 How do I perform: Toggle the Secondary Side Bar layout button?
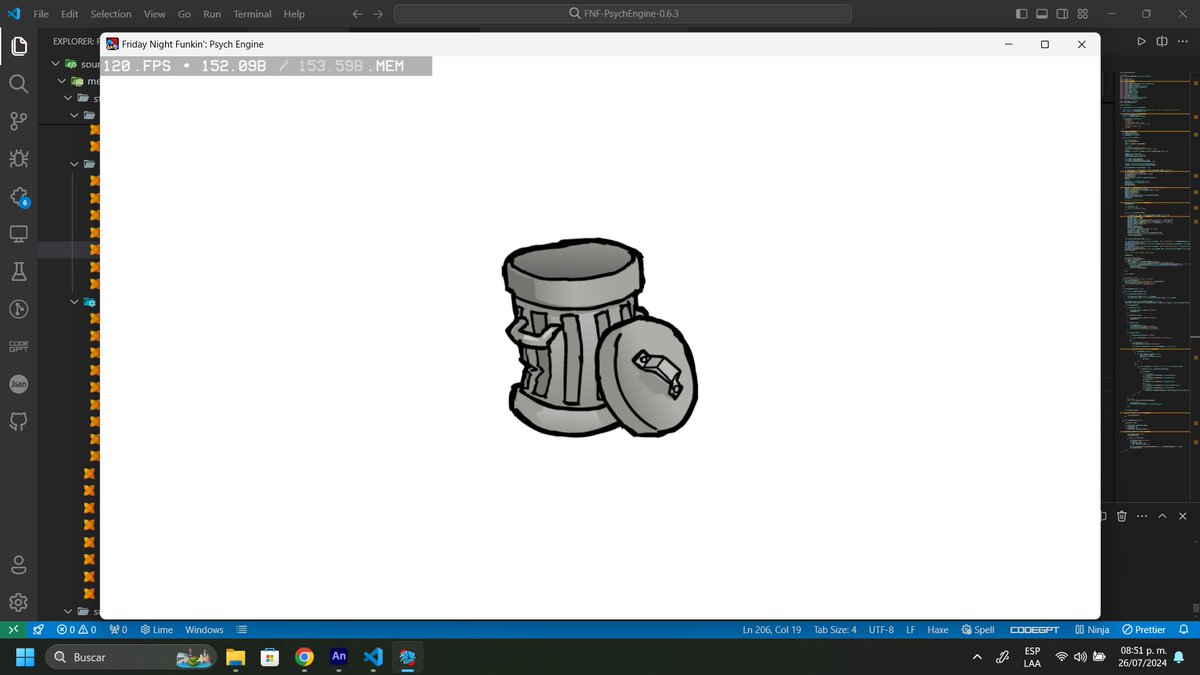tap(1063, 14)
